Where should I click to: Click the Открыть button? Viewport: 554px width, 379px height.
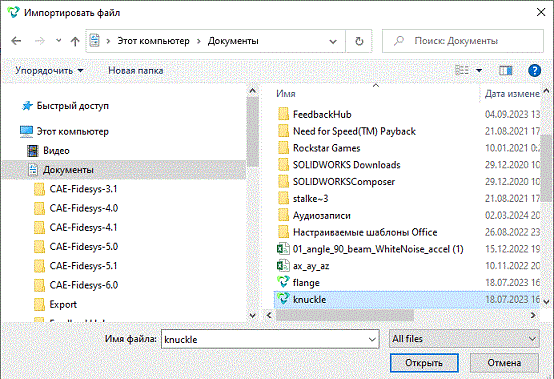424,363
